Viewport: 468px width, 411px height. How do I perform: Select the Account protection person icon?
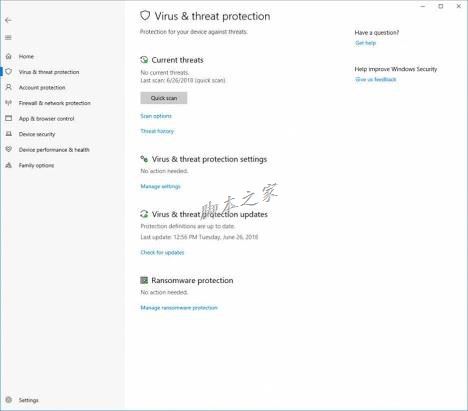pyautogui.click(x=9, y=87)
